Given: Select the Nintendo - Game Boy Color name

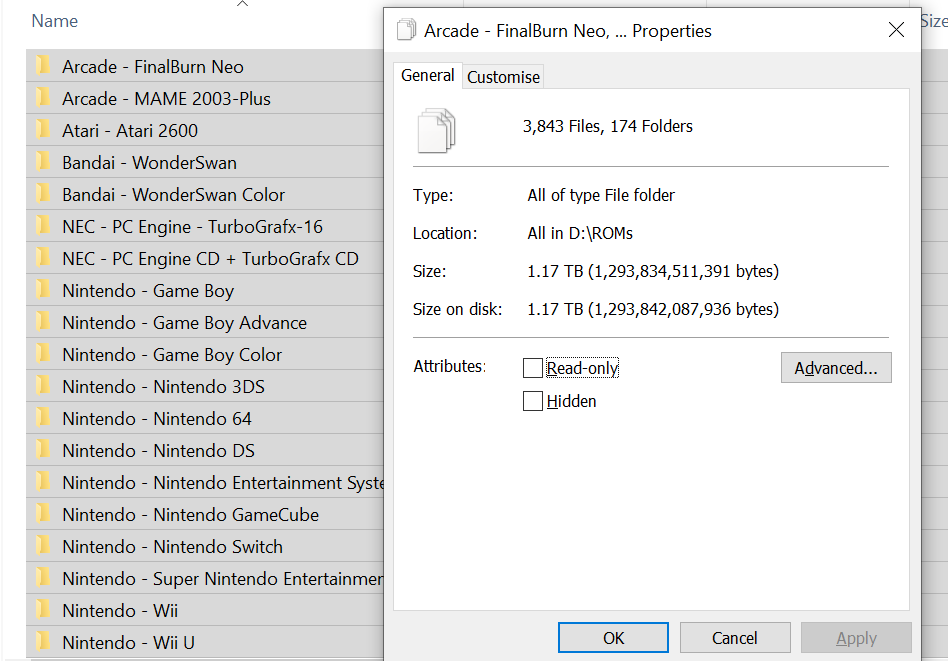Looking at the screenshot, I should 172,355.
